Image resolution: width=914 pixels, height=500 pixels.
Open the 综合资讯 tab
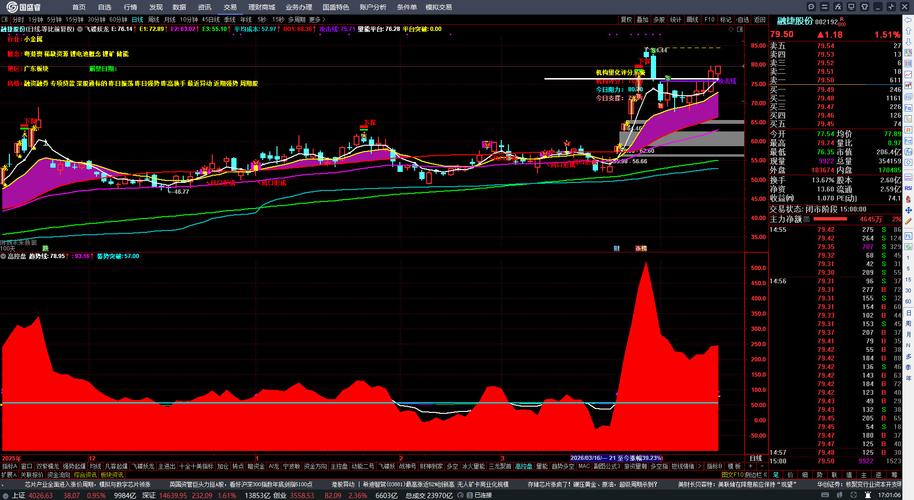[85, 475]
